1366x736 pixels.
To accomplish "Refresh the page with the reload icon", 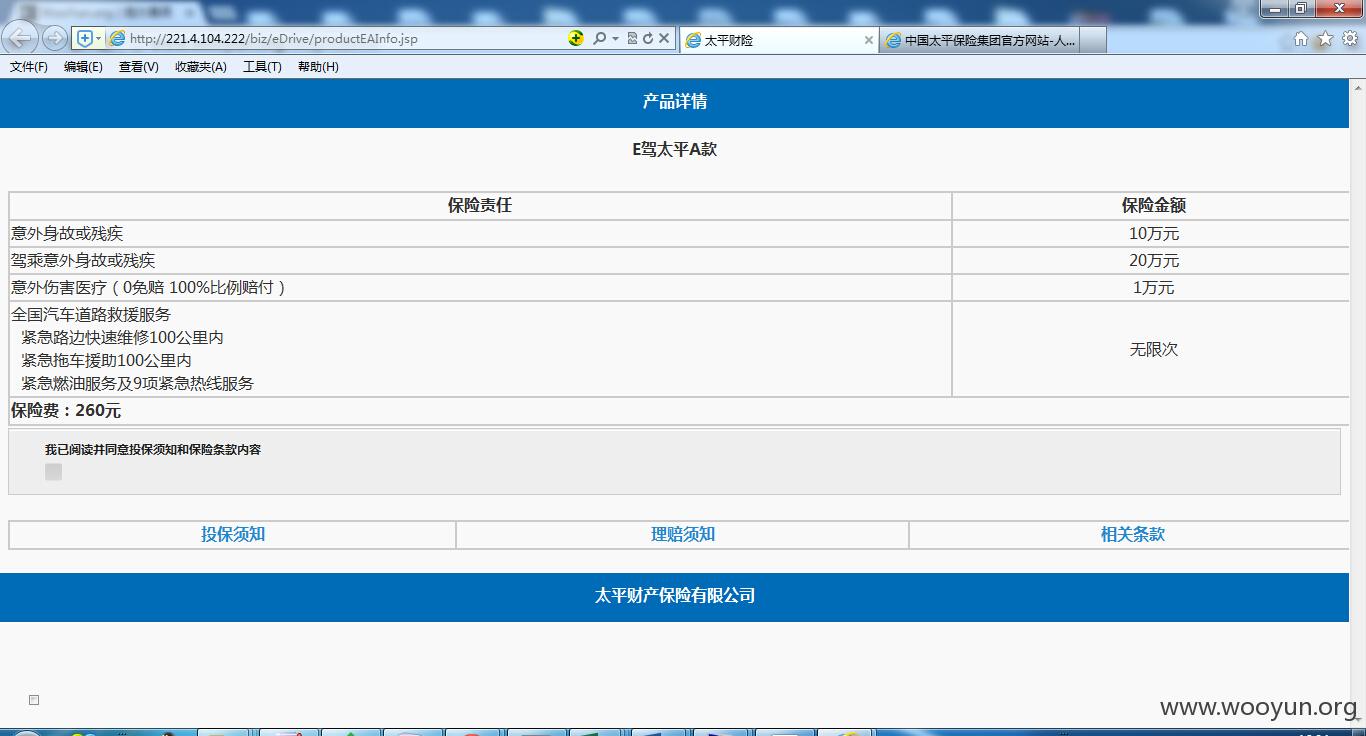I will click(647, 38).
